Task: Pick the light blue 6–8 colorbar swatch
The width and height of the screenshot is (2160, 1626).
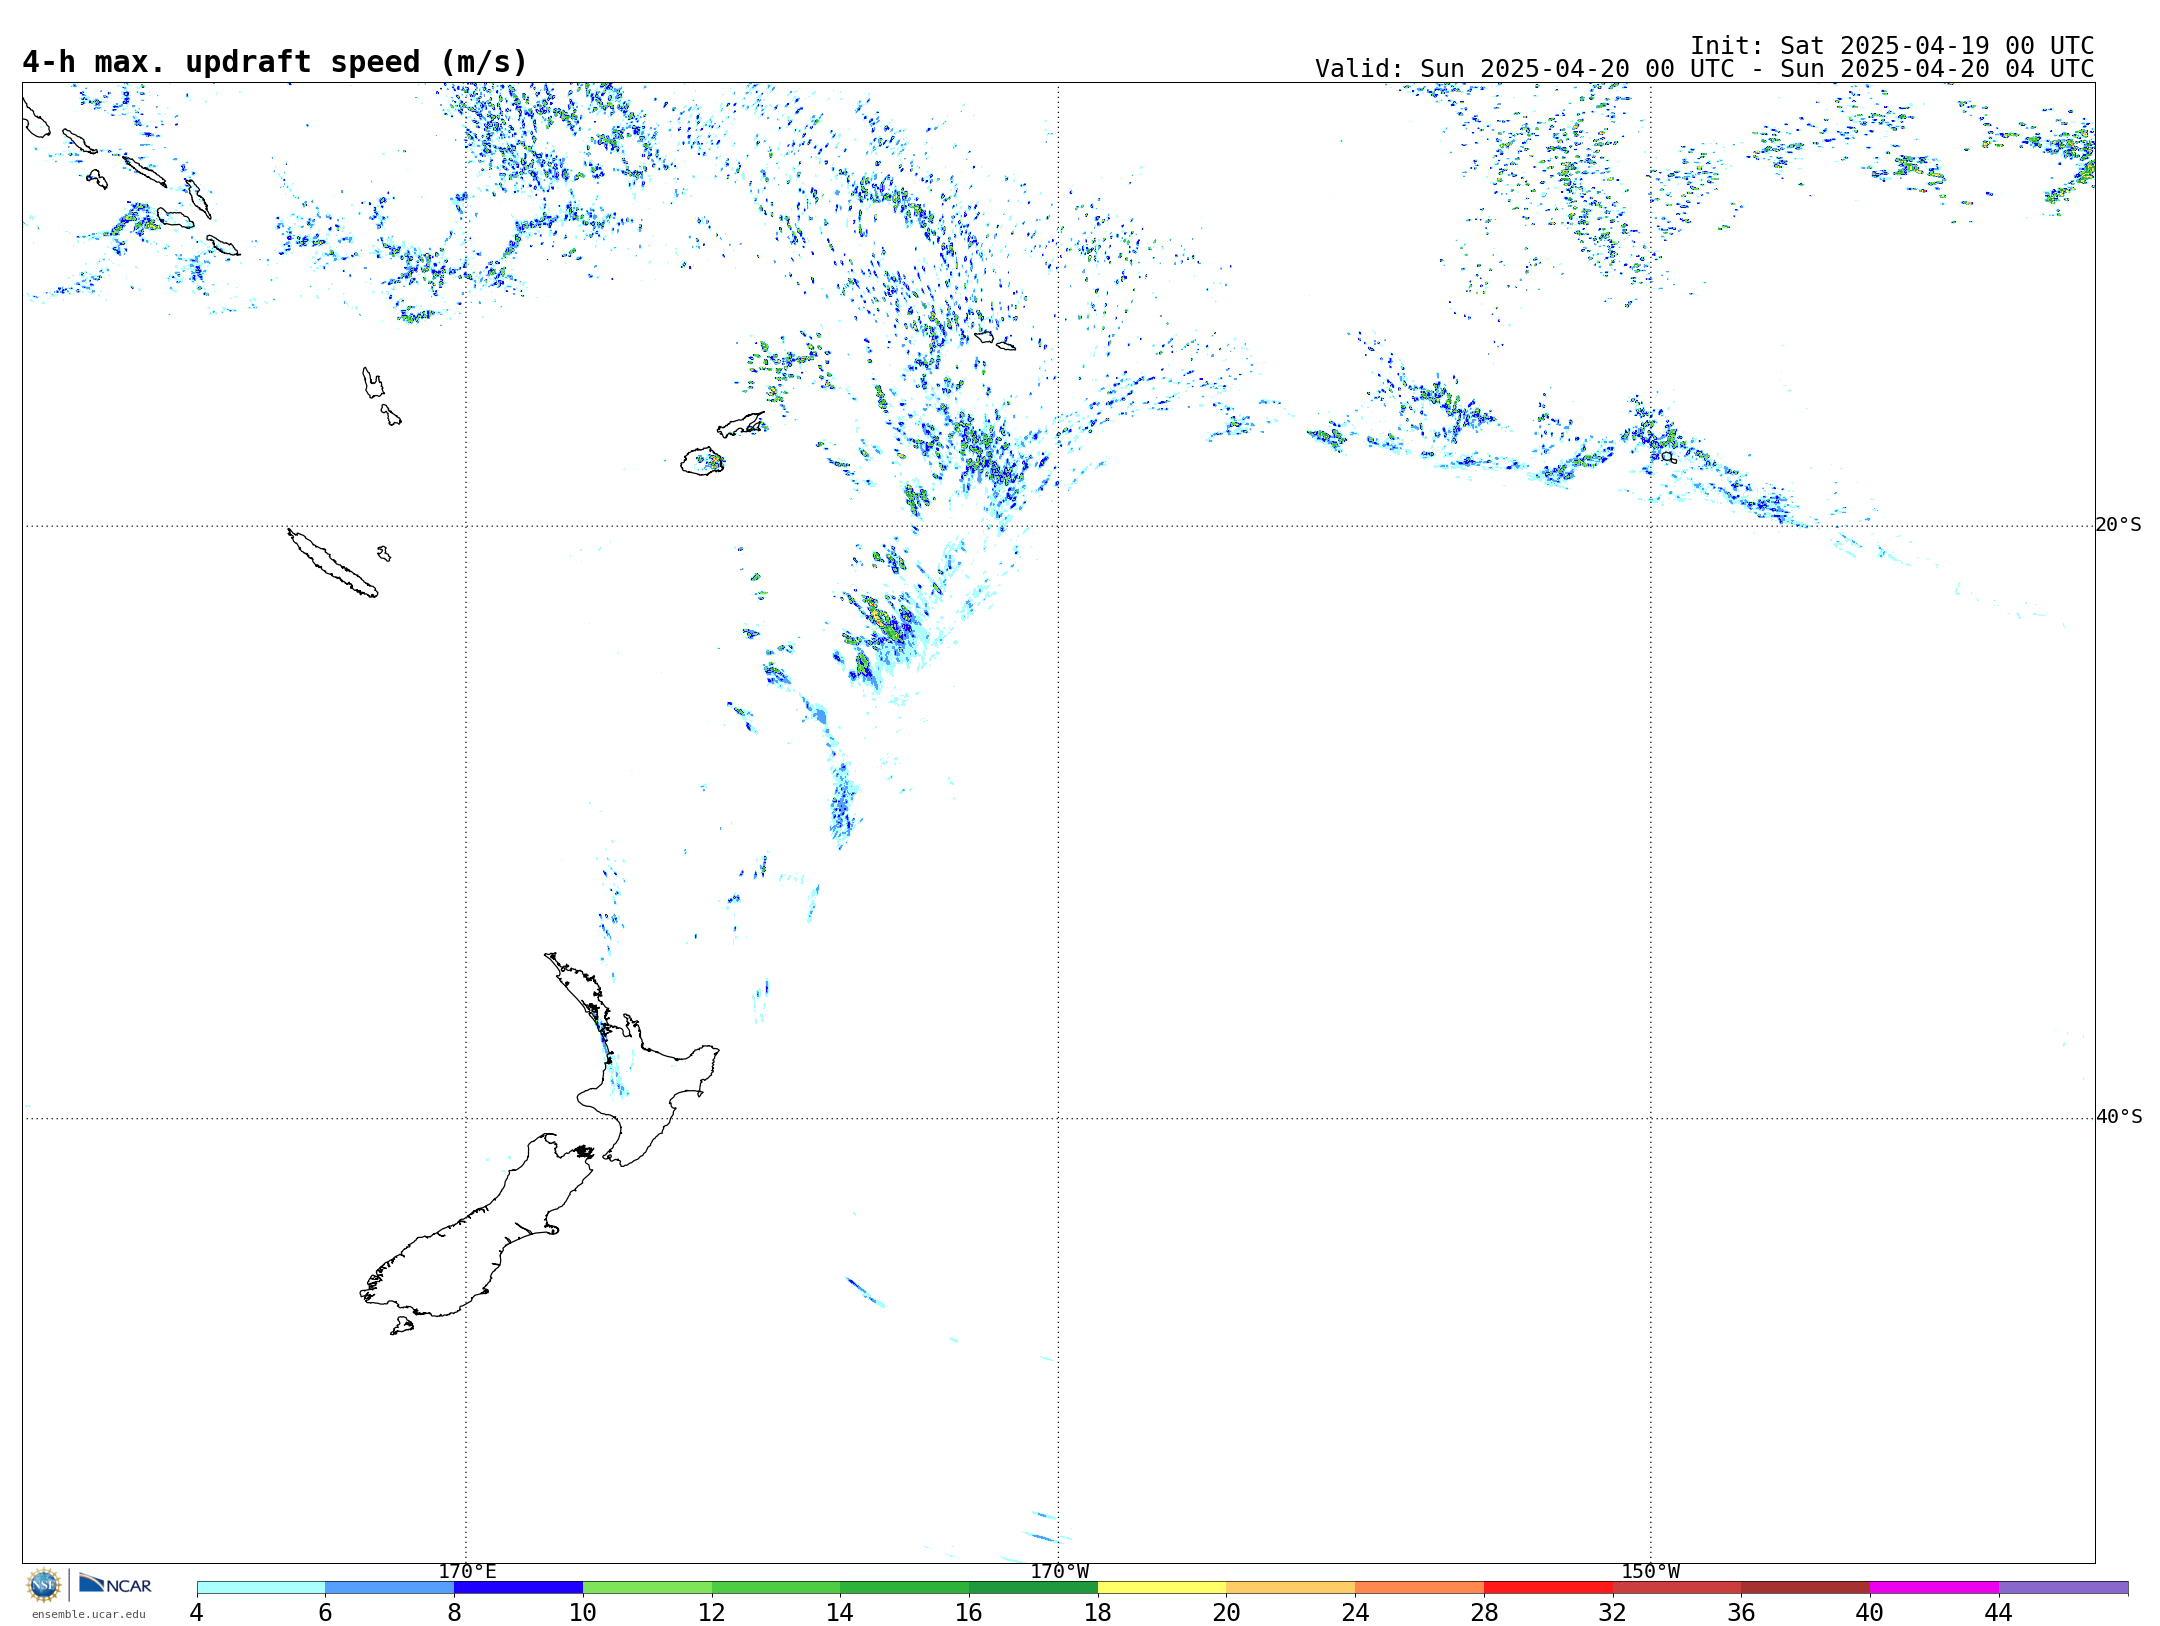Action: 390,1587
